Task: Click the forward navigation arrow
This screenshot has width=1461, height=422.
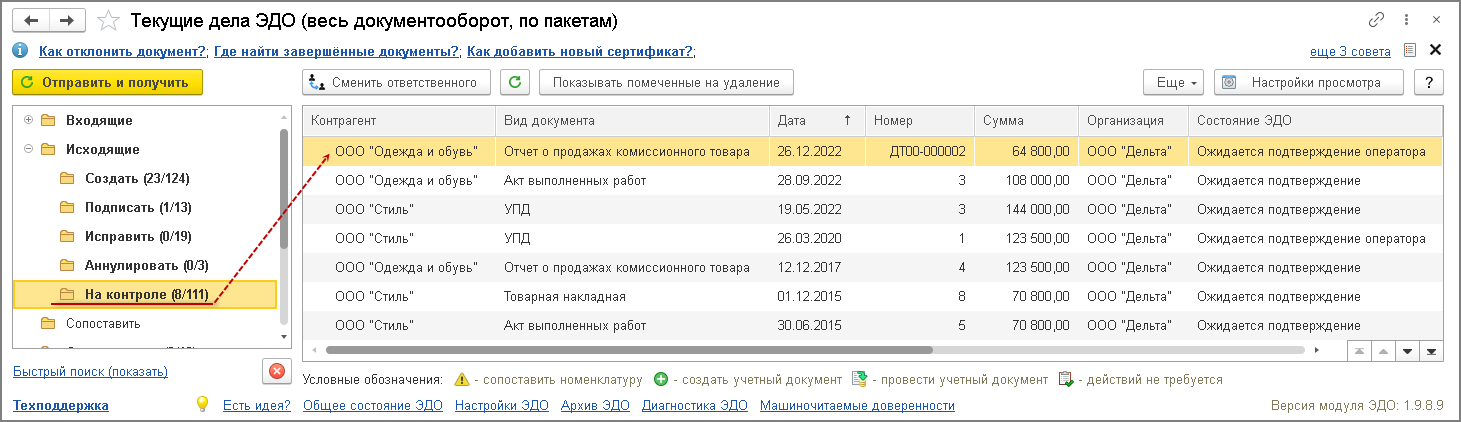Action: pyautogui.click(x=67, y=20)
